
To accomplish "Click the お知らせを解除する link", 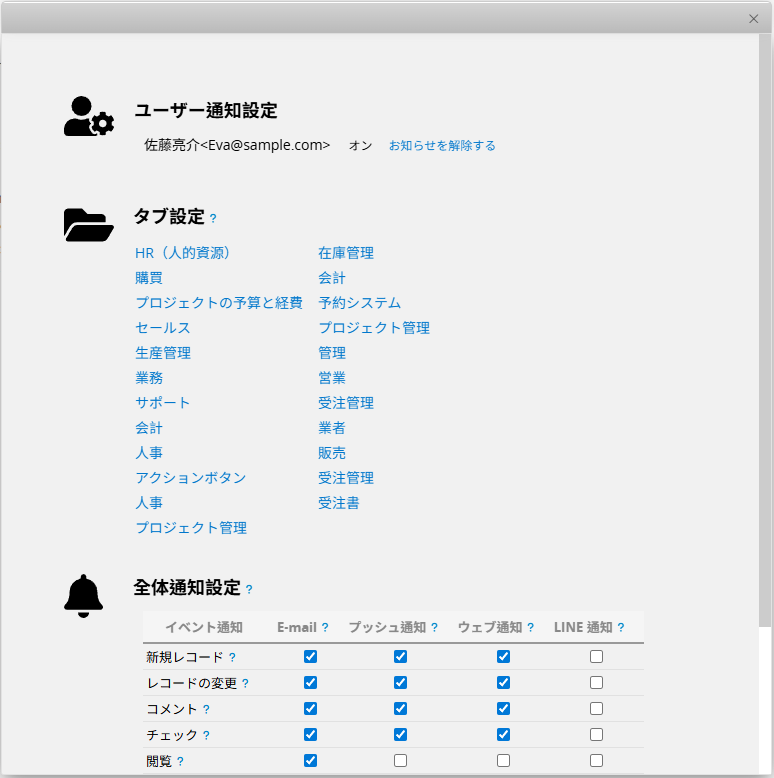I will tap(442, 145).
